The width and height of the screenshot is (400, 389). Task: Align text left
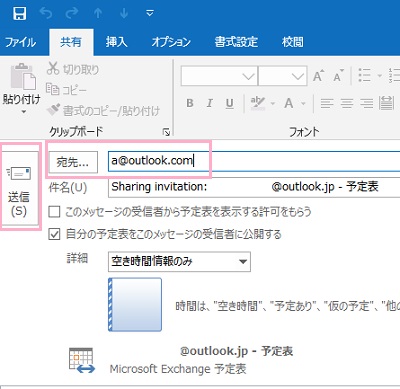(x=327, y=103)
